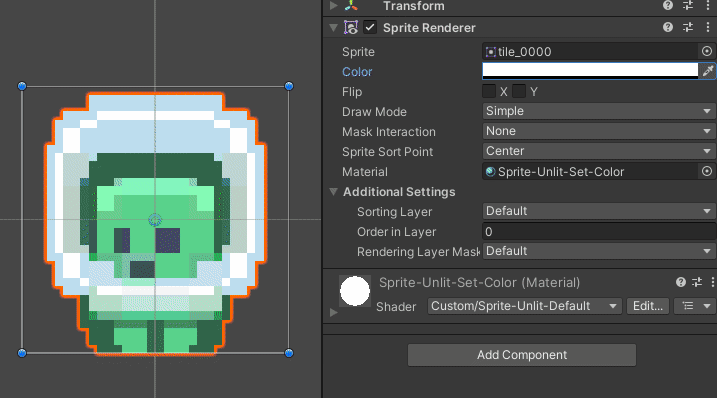717x398 pixels.
Task: Select the top-right sprite rect handle
Action: coord(289,86)
